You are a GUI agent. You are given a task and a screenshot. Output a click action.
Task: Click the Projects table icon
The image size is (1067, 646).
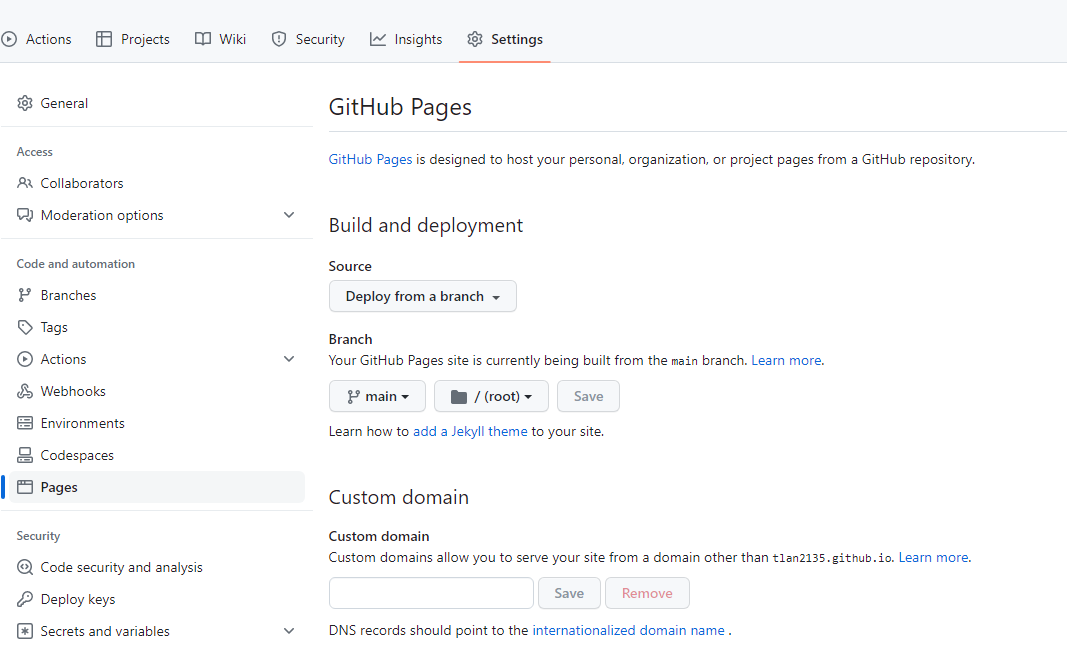pyautogui.click(x=103, y=39)
